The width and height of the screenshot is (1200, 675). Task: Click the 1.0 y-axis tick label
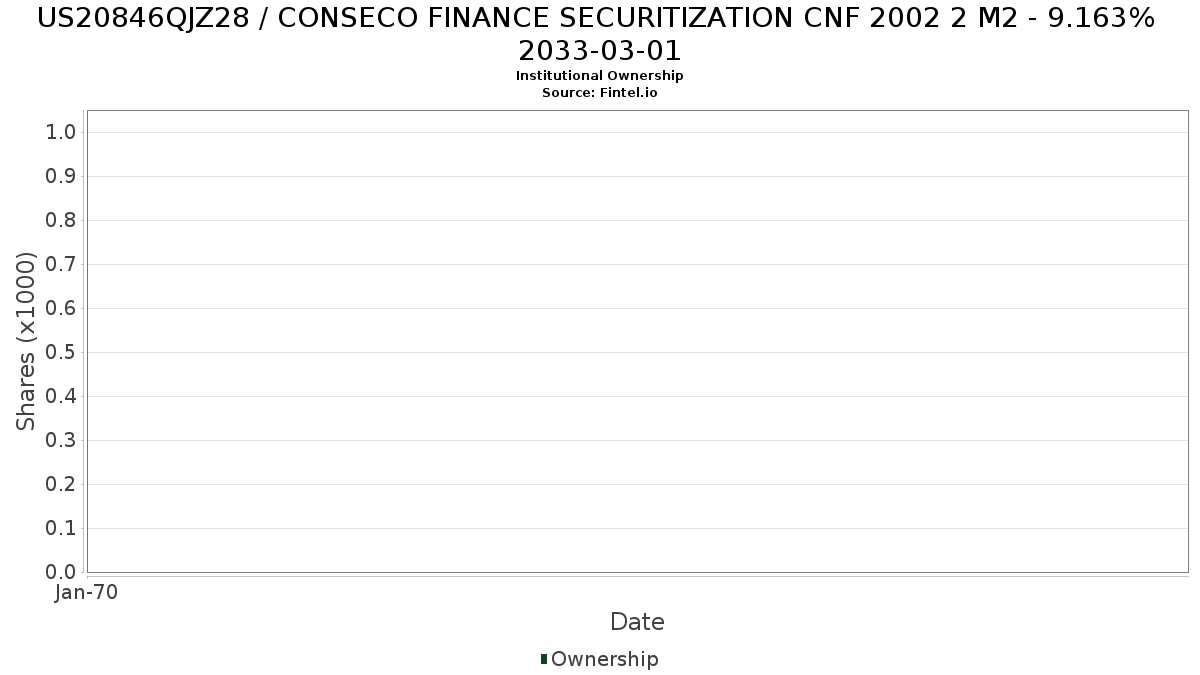pos(61,133)
